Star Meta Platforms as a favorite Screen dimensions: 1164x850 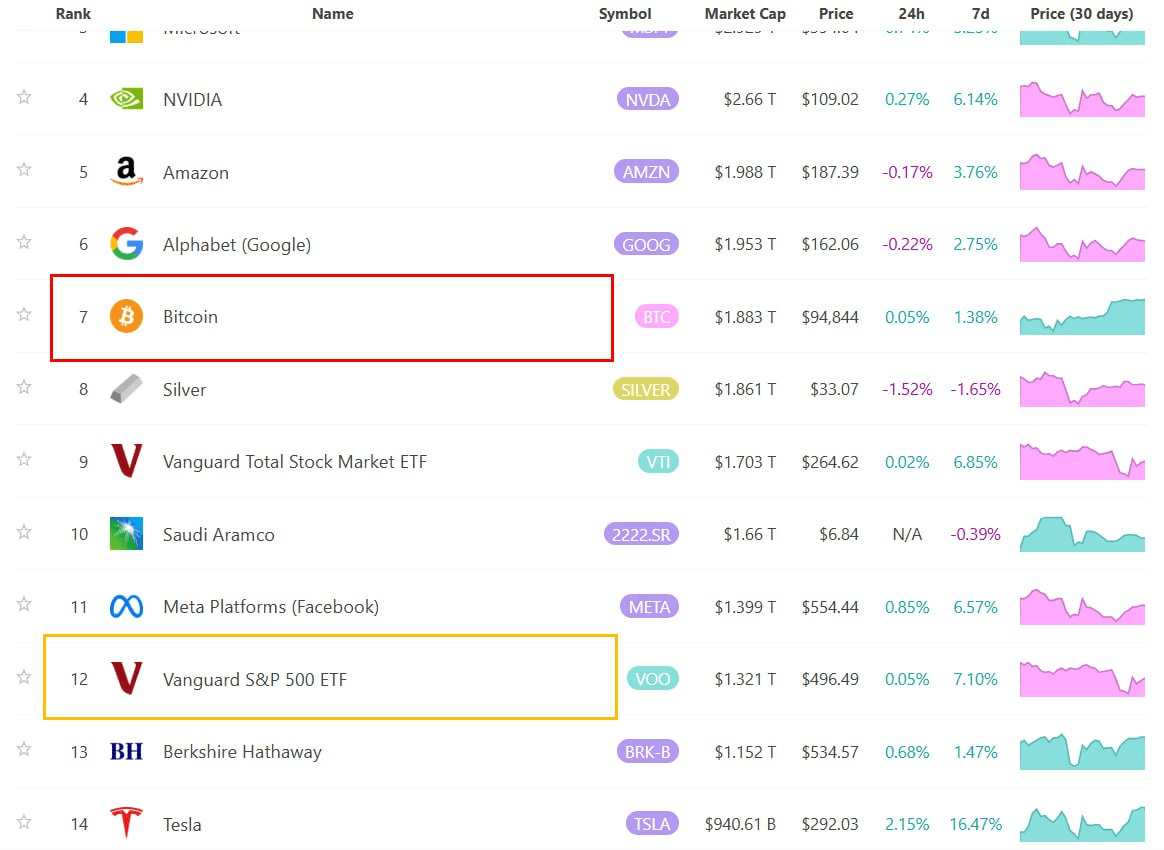point(24,604)
